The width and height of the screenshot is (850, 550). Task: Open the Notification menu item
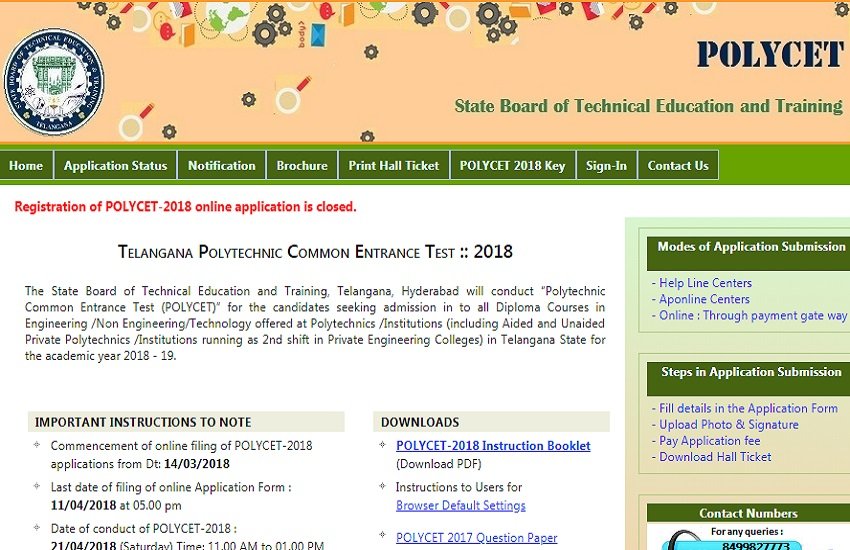click(x=221, y=166)
